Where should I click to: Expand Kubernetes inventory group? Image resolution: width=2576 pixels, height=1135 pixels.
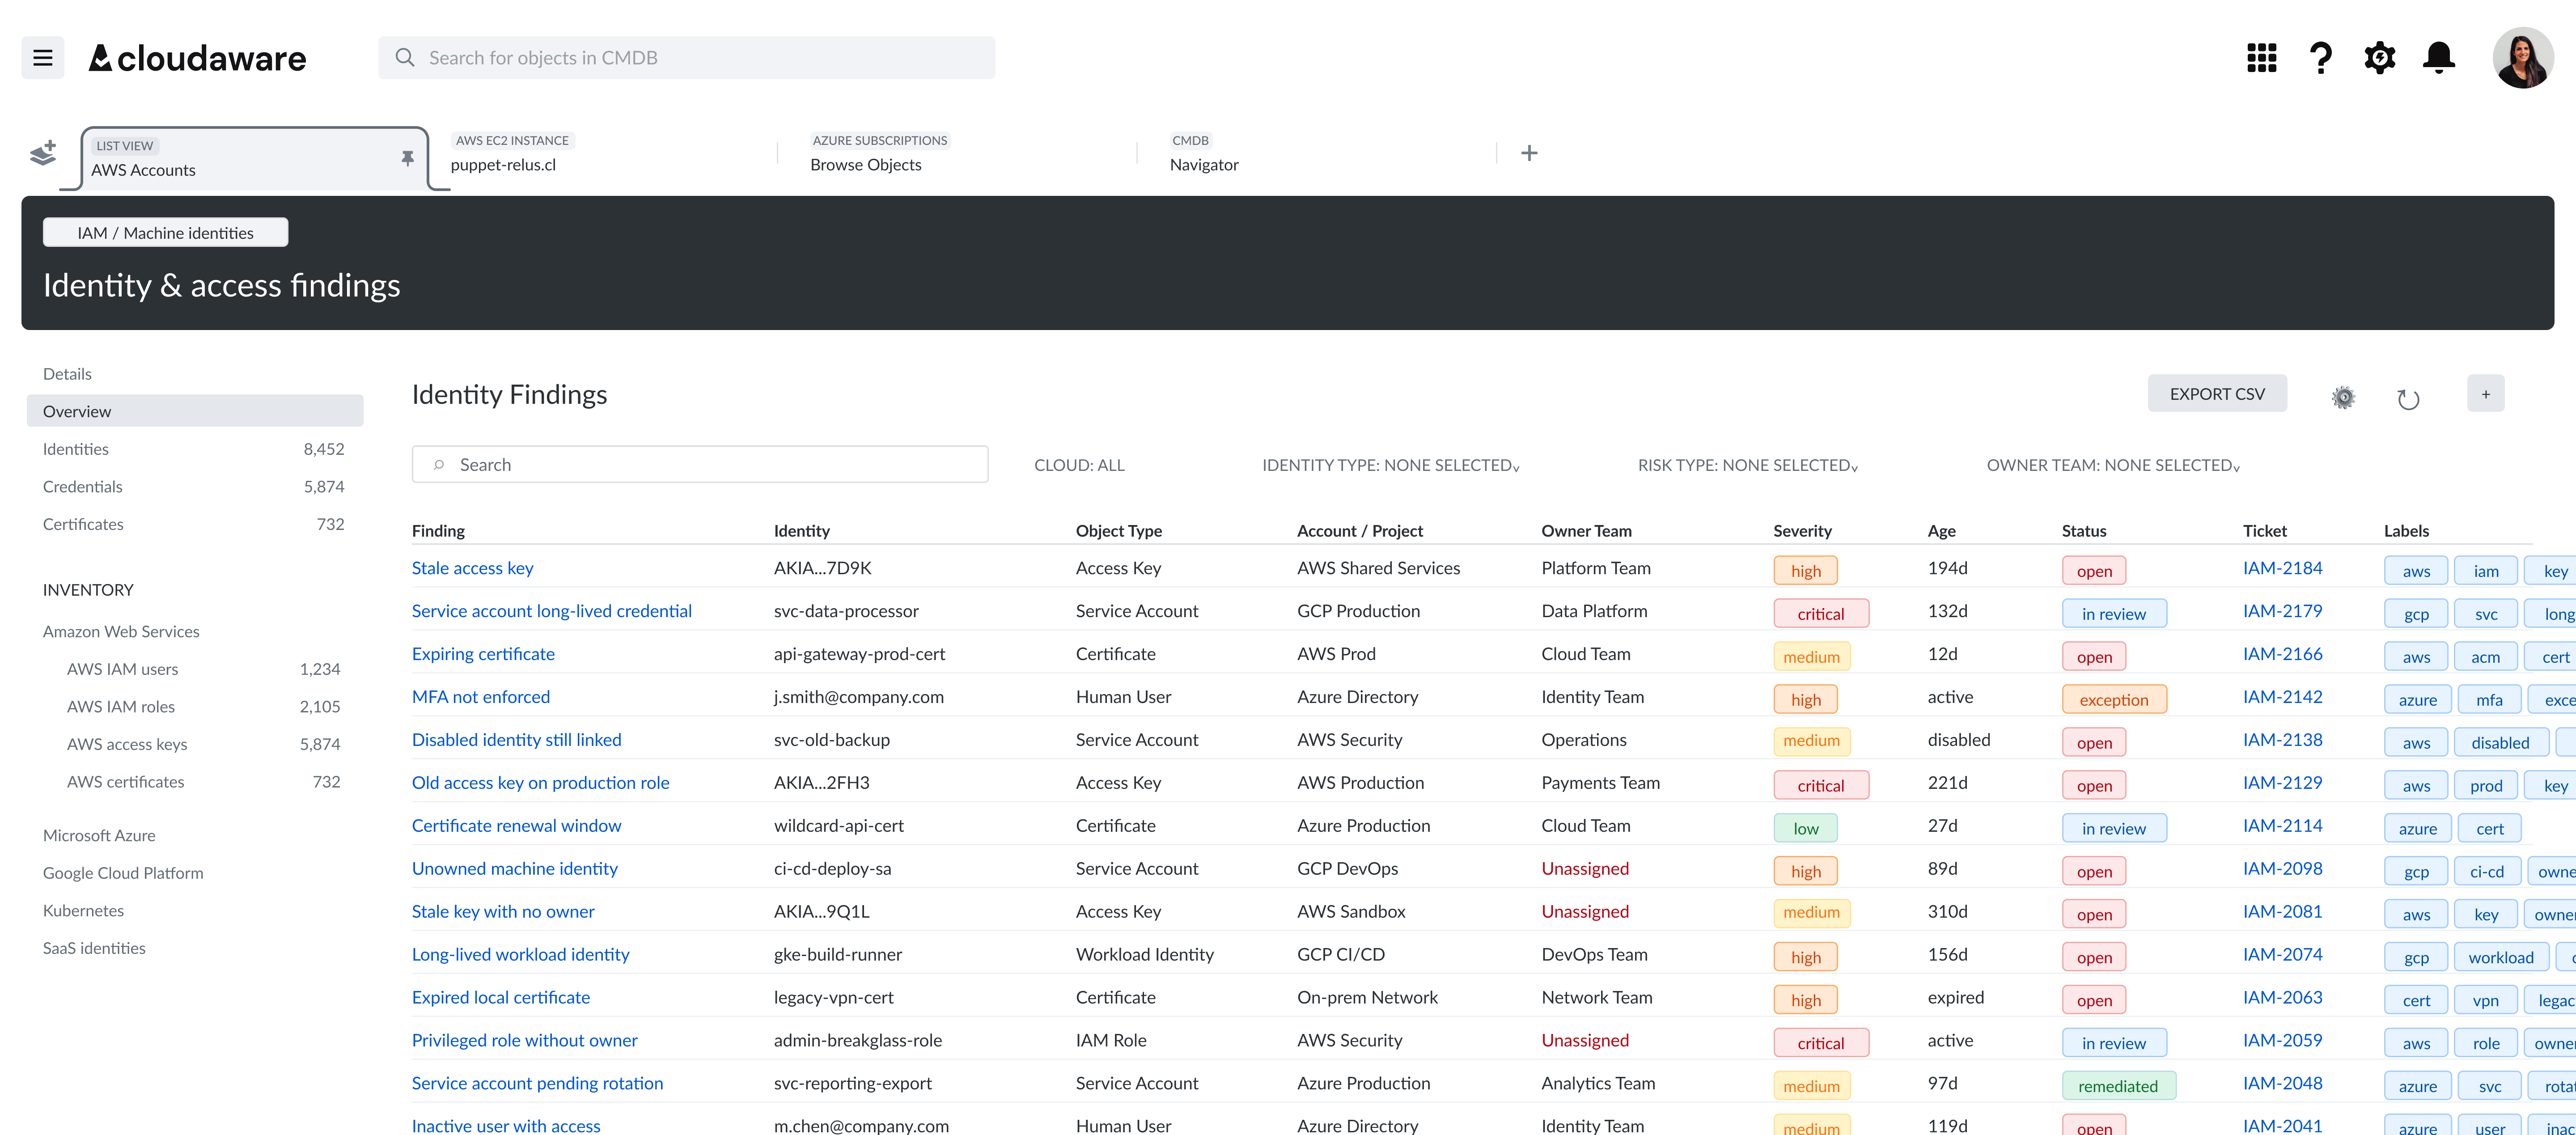tap(83, 911)
